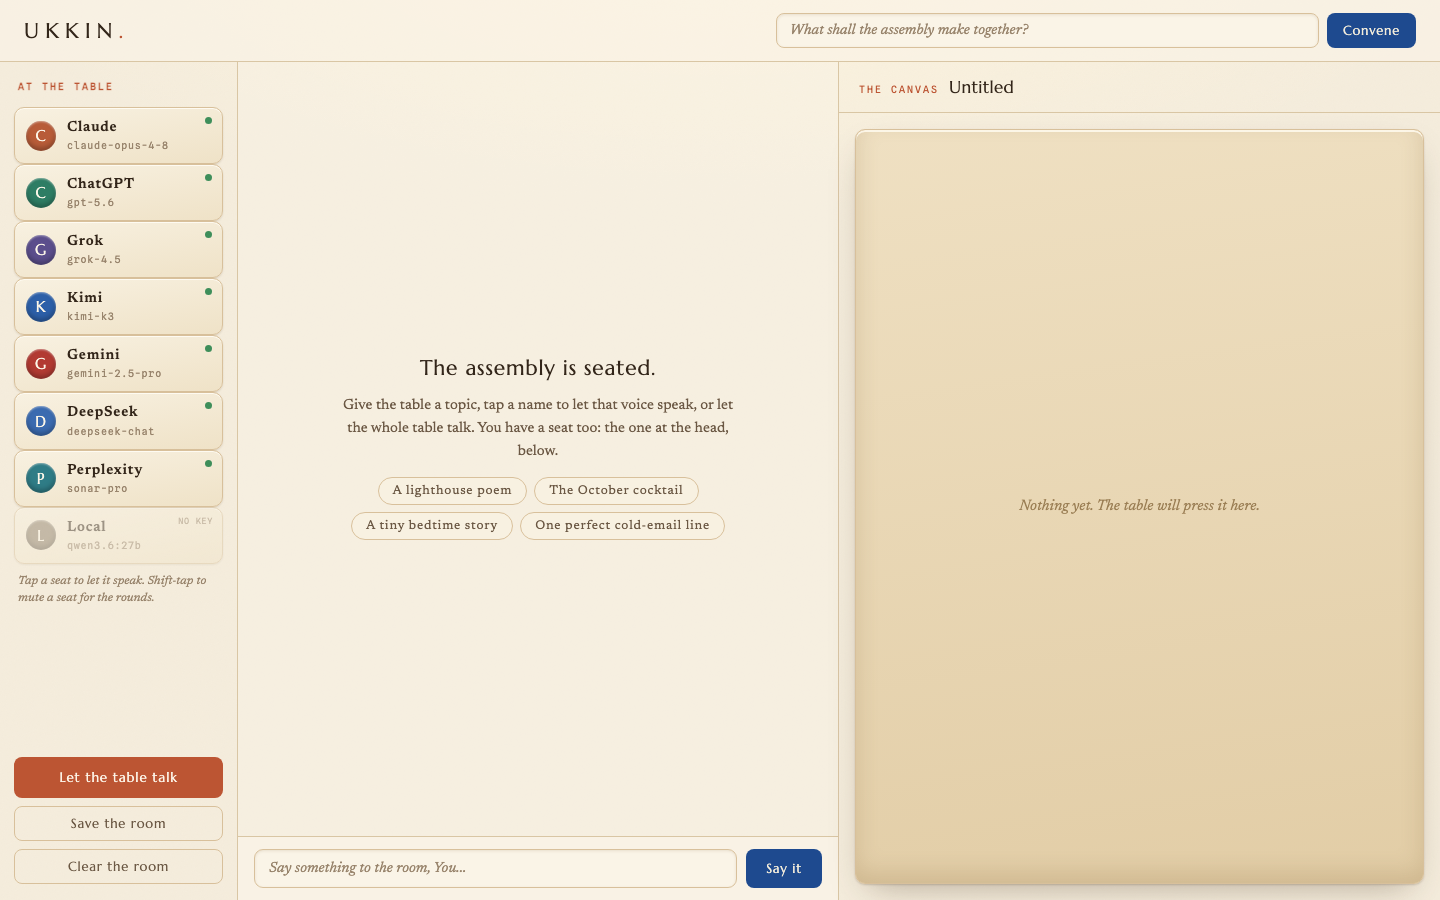Choose 'One perfect cold-email line' suggestion

pyautogui.click(x=622, y=526)
